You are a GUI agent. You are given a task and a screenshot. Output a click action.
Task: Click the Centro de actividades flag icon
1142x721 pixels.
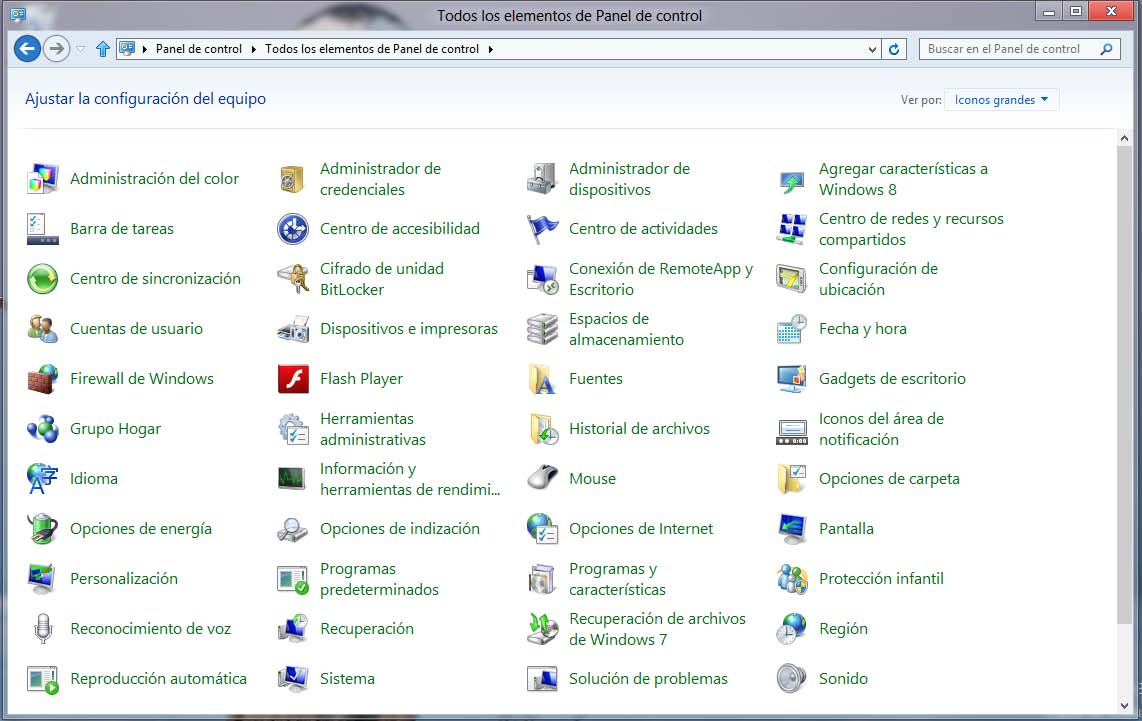[542, 229]
